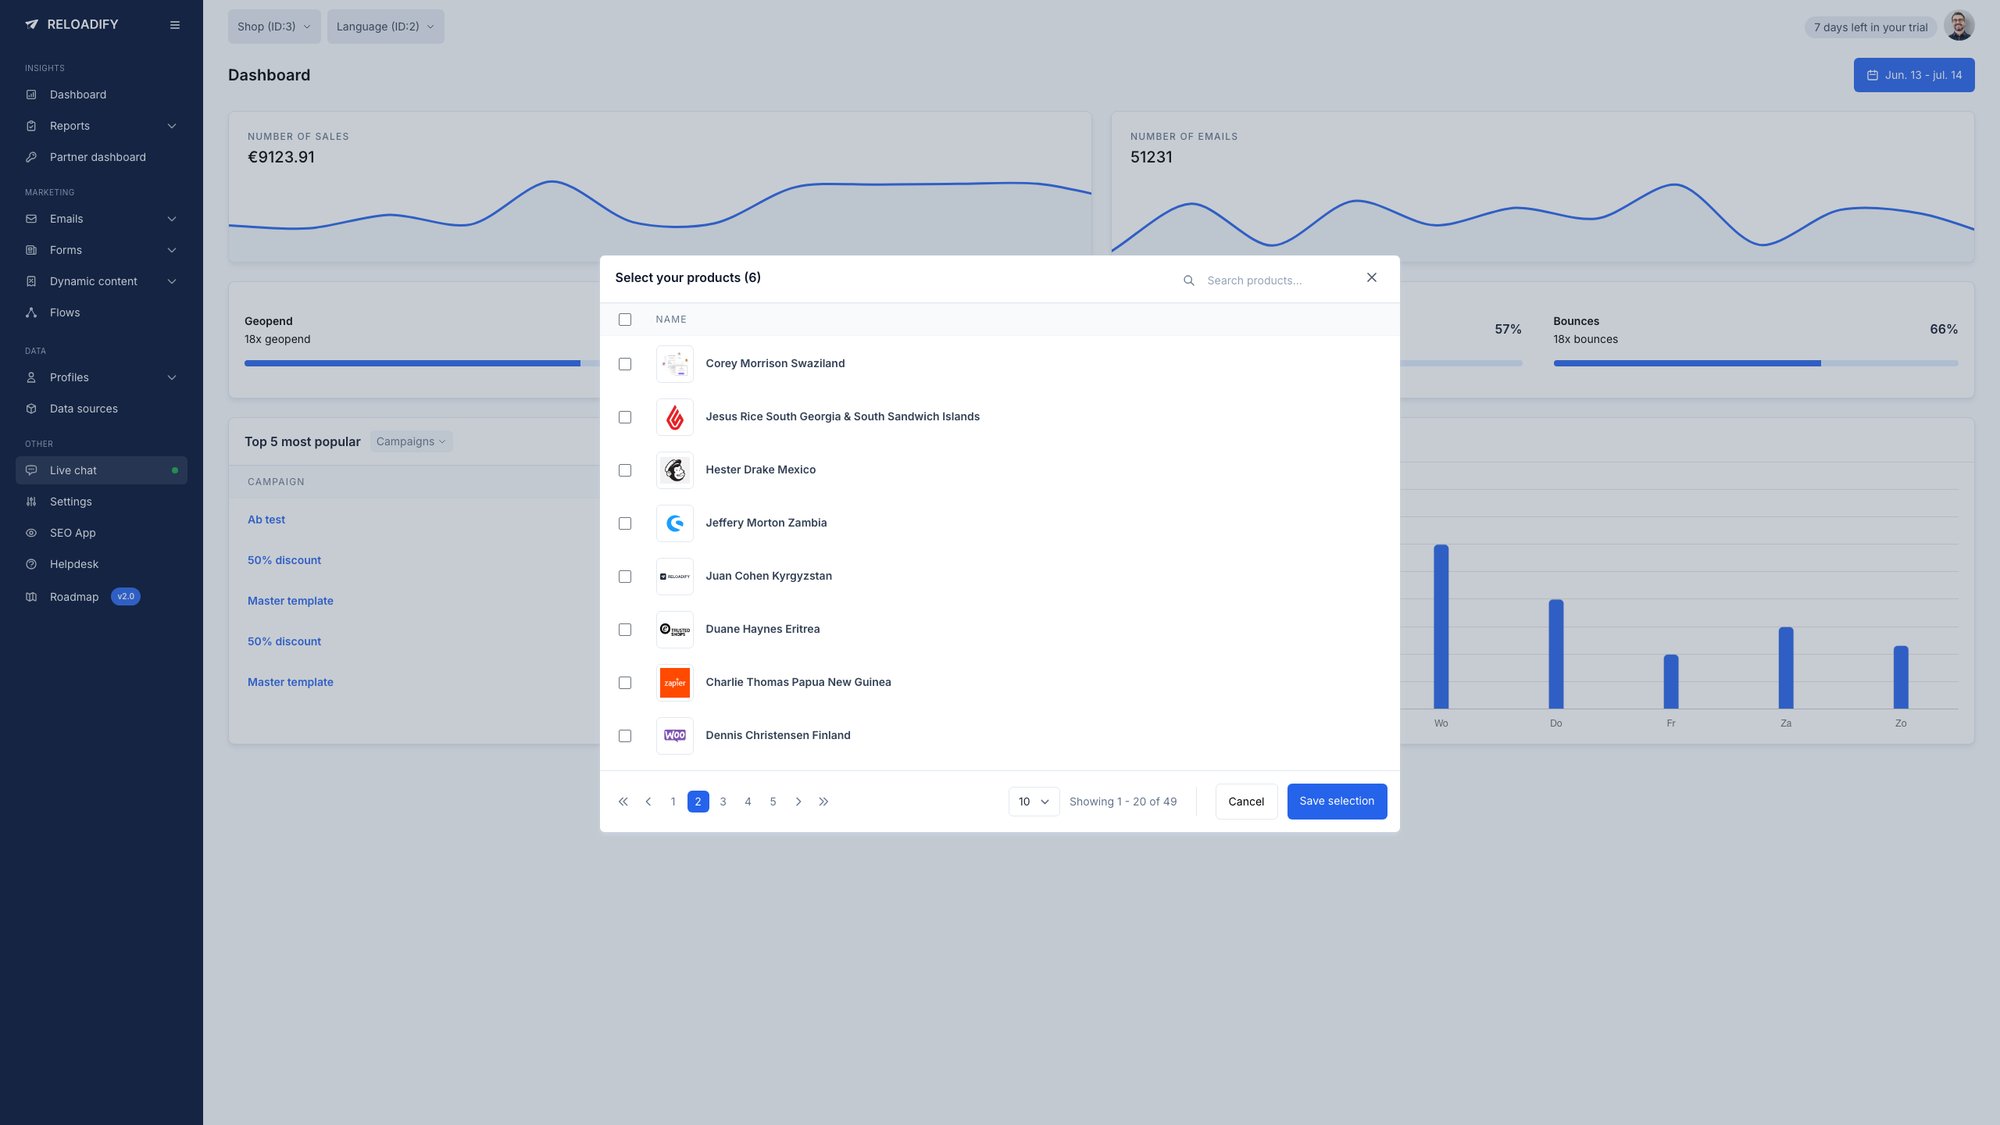Viewport: 2000px width, 1125px height.
Task: Click the profile avatar in top right
Action: (1959, 25)
